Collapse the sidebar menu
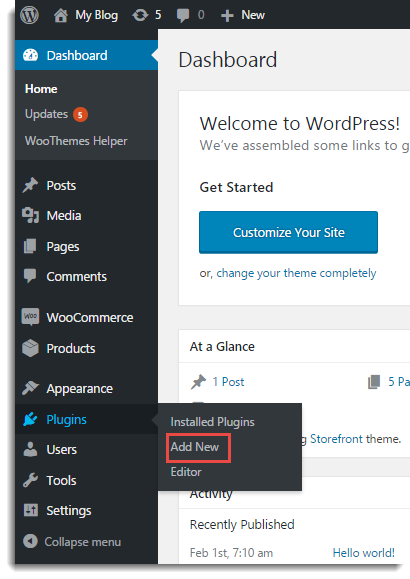 coord(72,542)
